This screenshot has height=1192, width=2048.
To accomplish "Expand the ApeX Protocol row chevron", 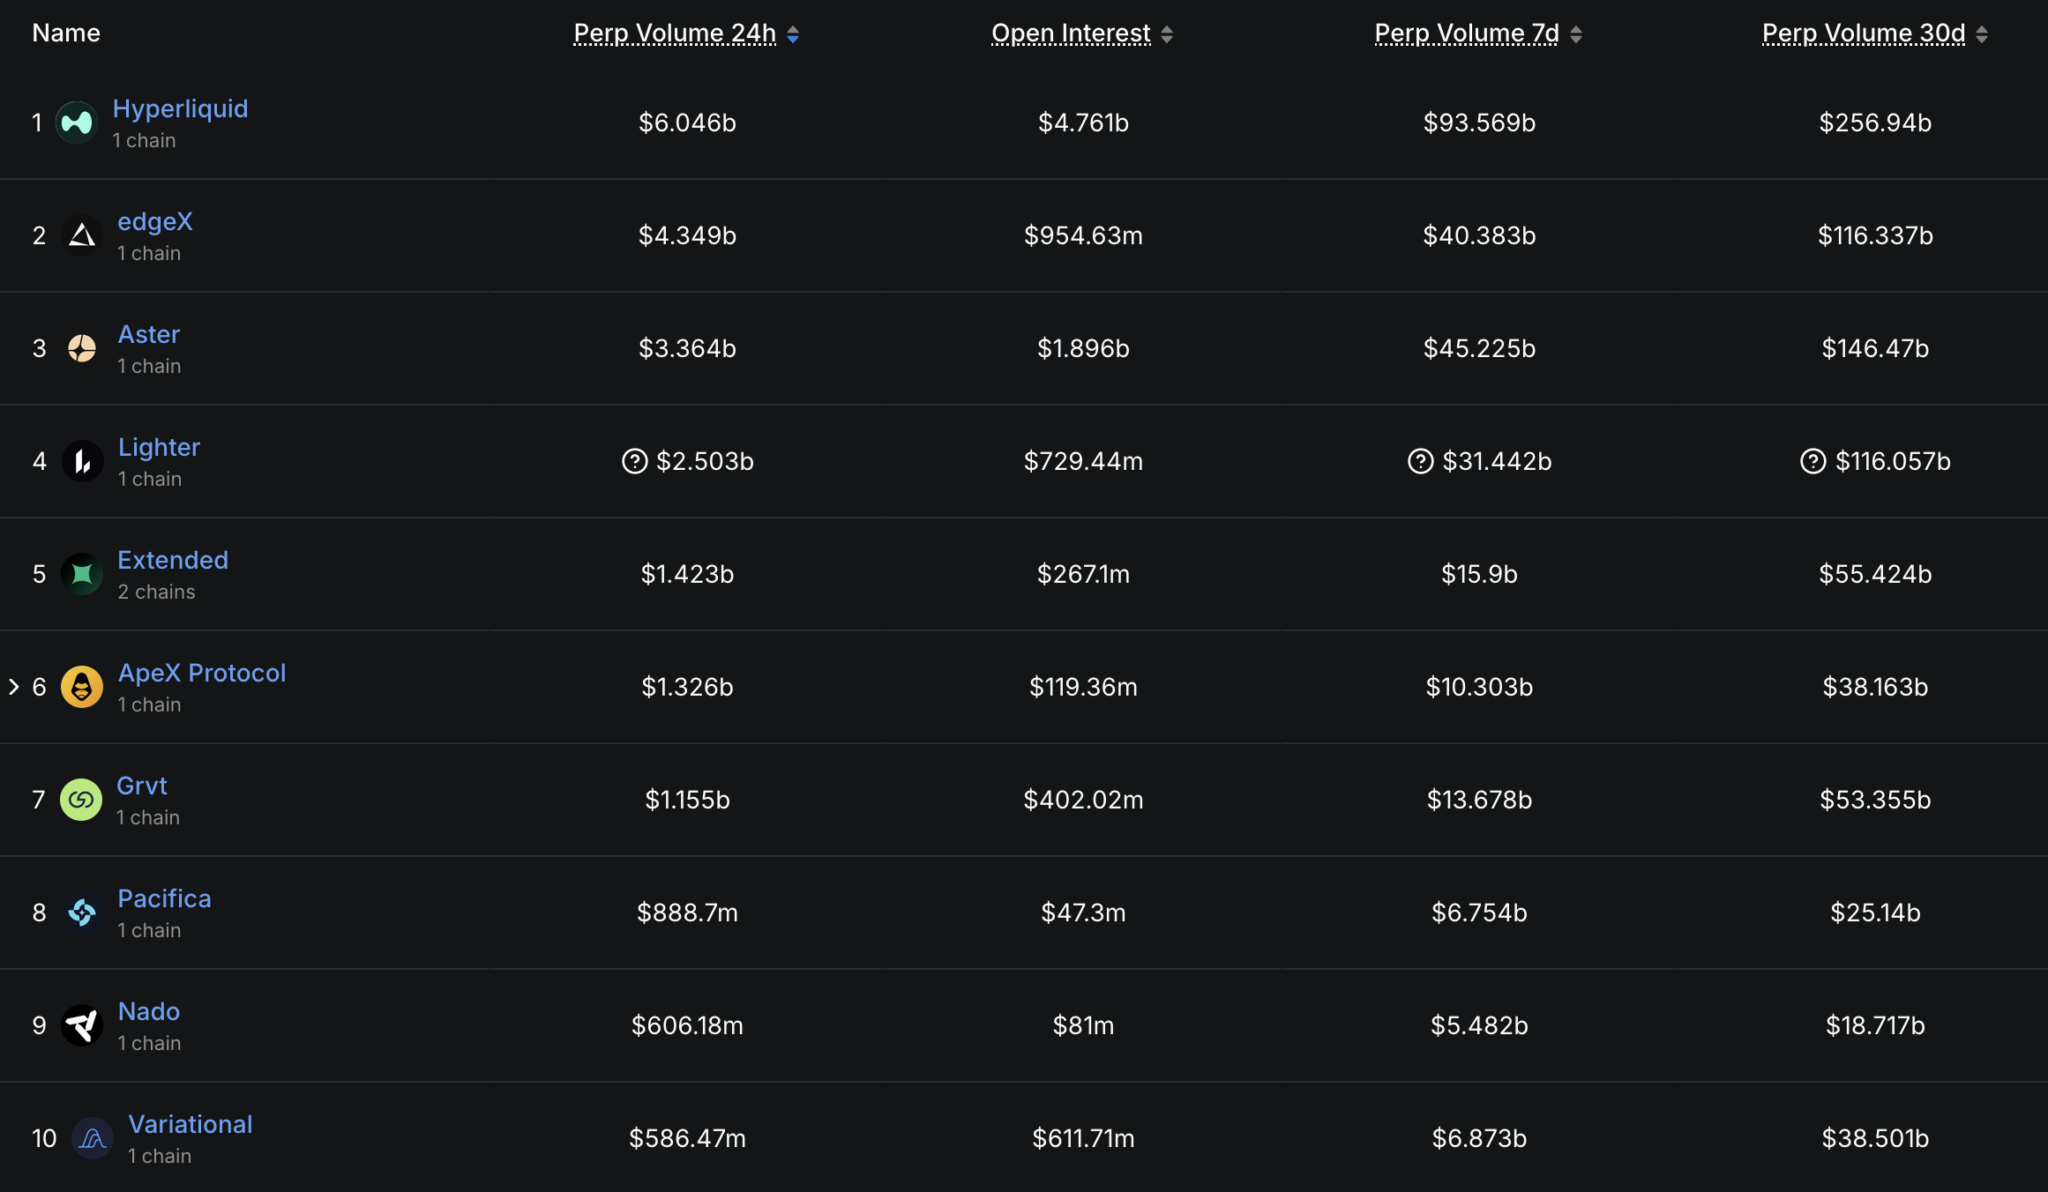I will click(14, 687).
